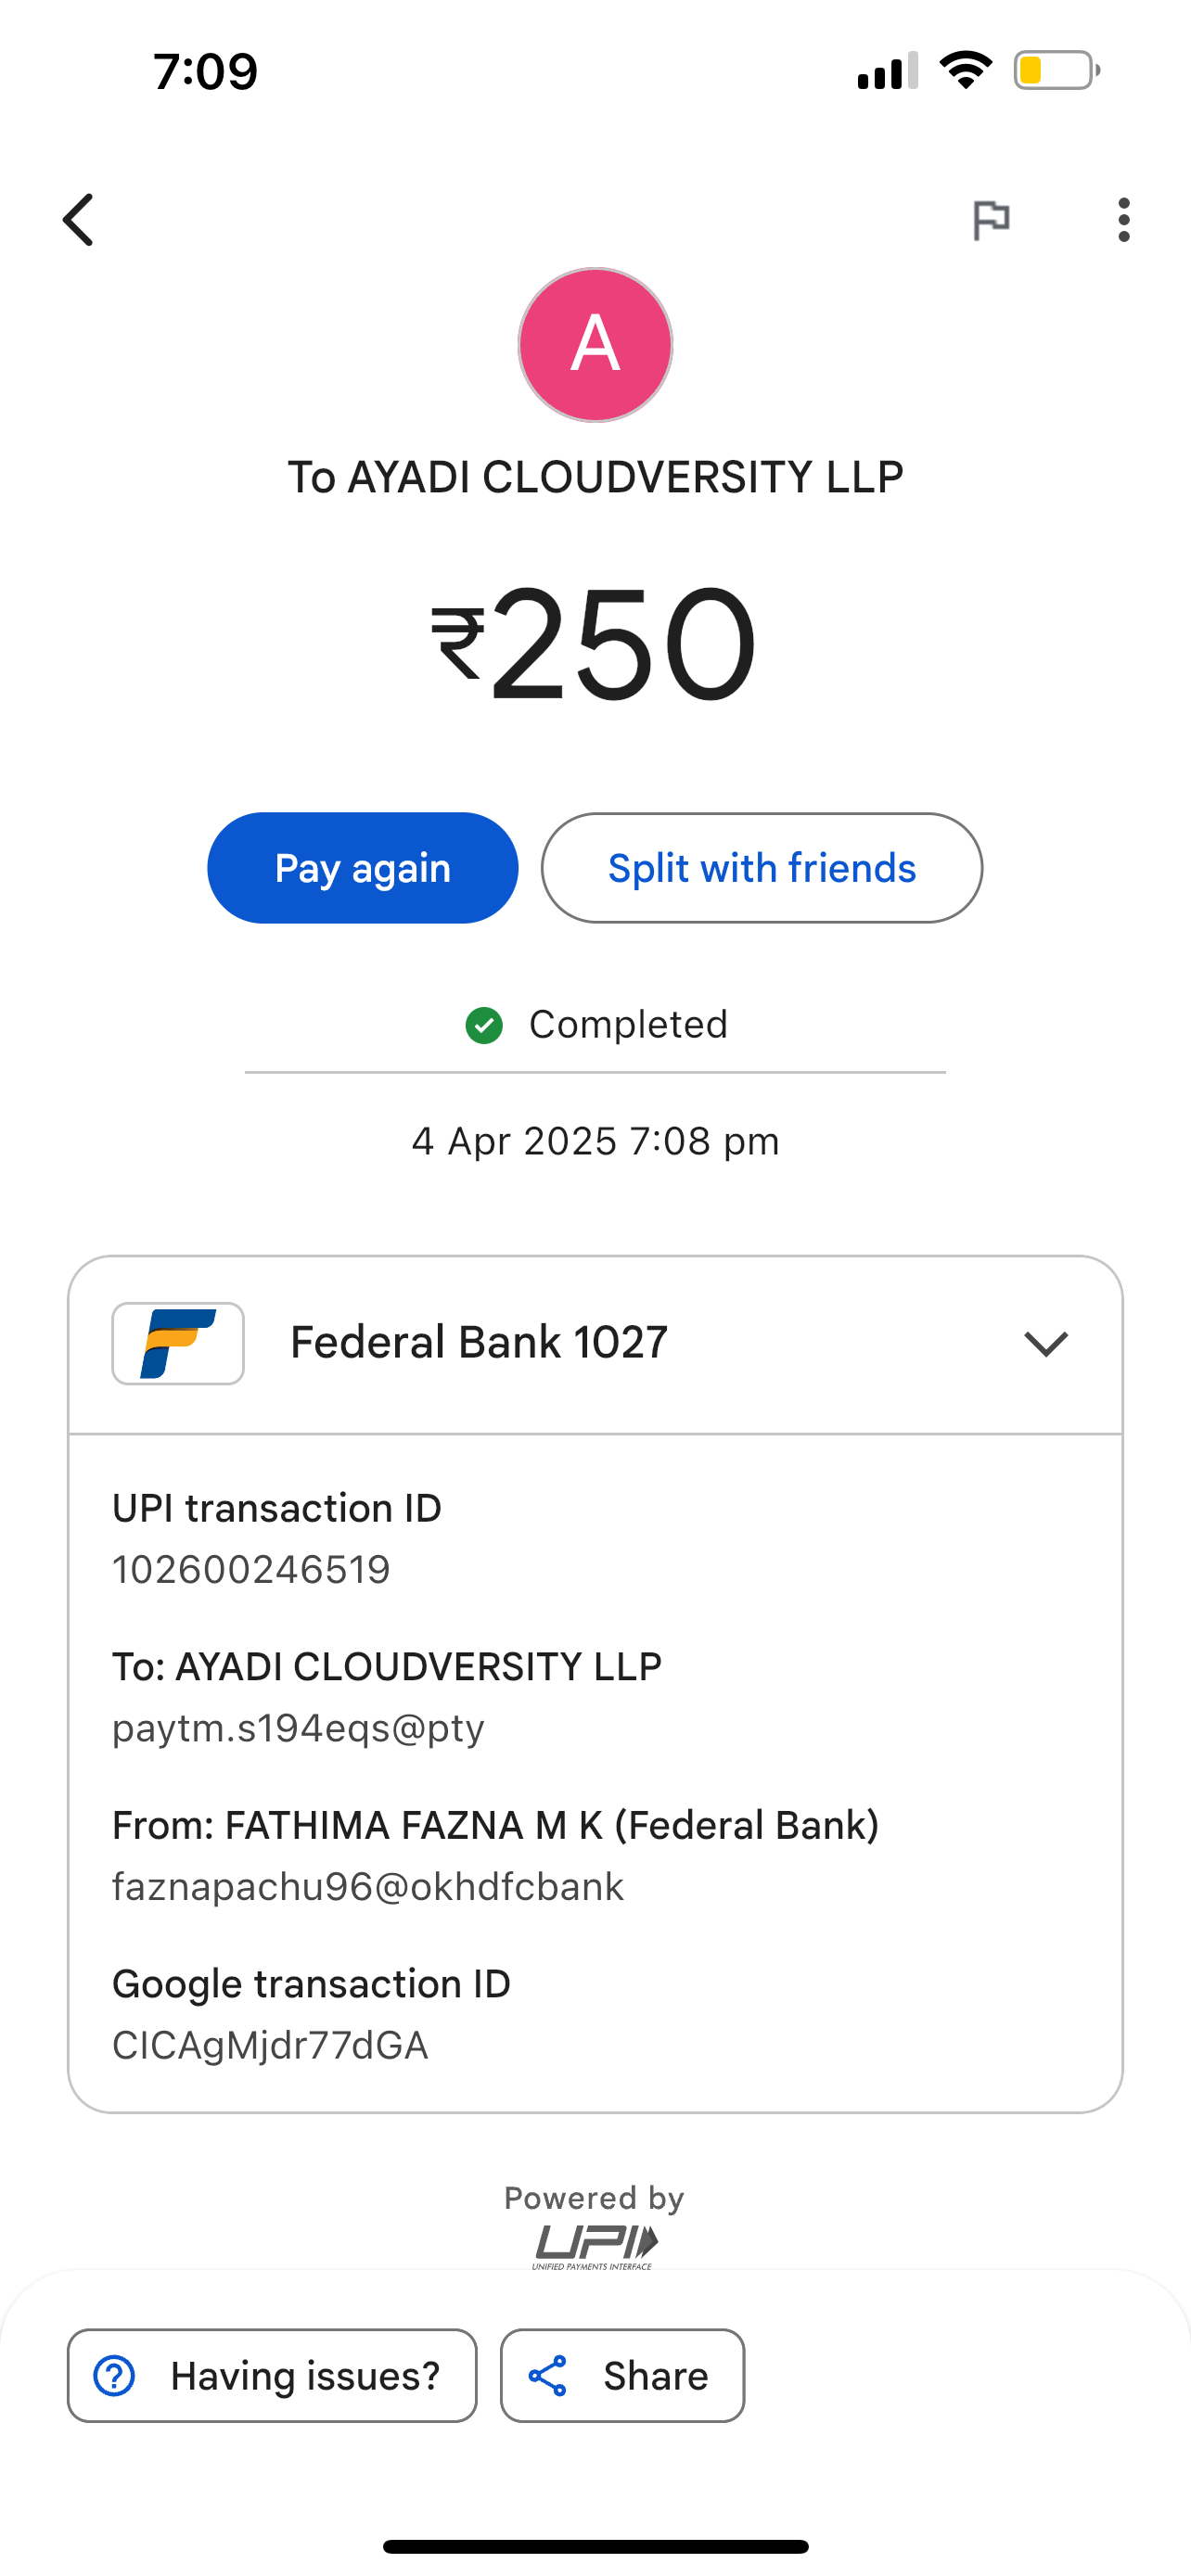Viewport: 1191px width, 2576px height.
Task: Select the UPI transaction ID number
Action: click(251, 1570)
